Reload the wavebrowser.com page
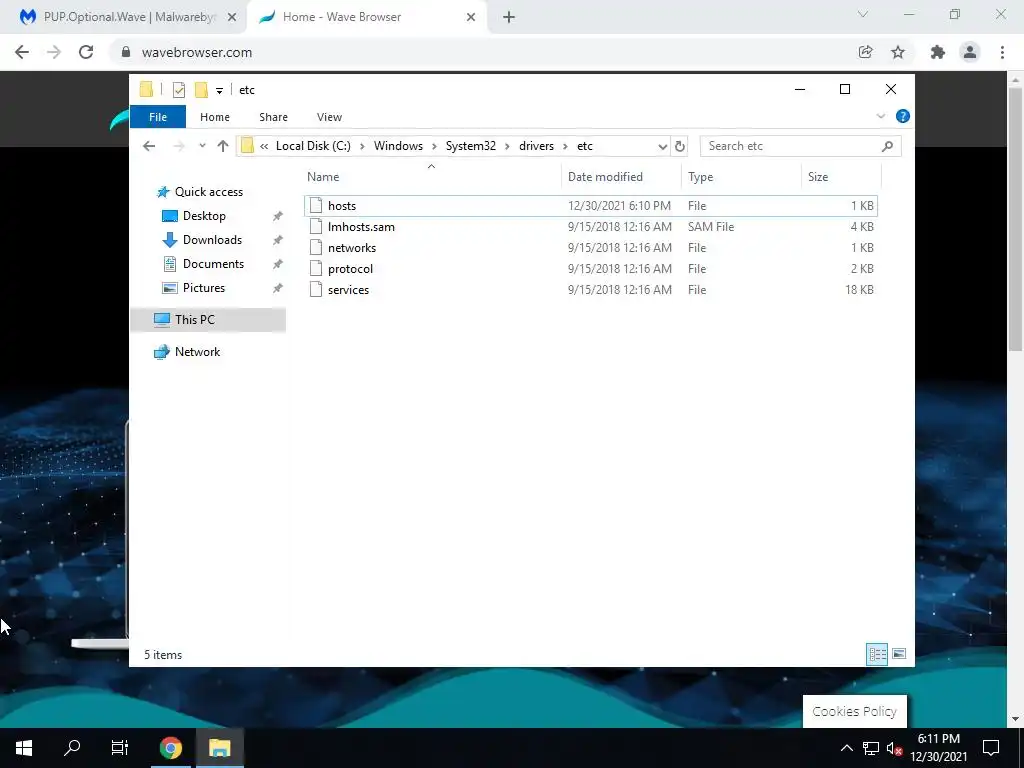 point(86,52)
